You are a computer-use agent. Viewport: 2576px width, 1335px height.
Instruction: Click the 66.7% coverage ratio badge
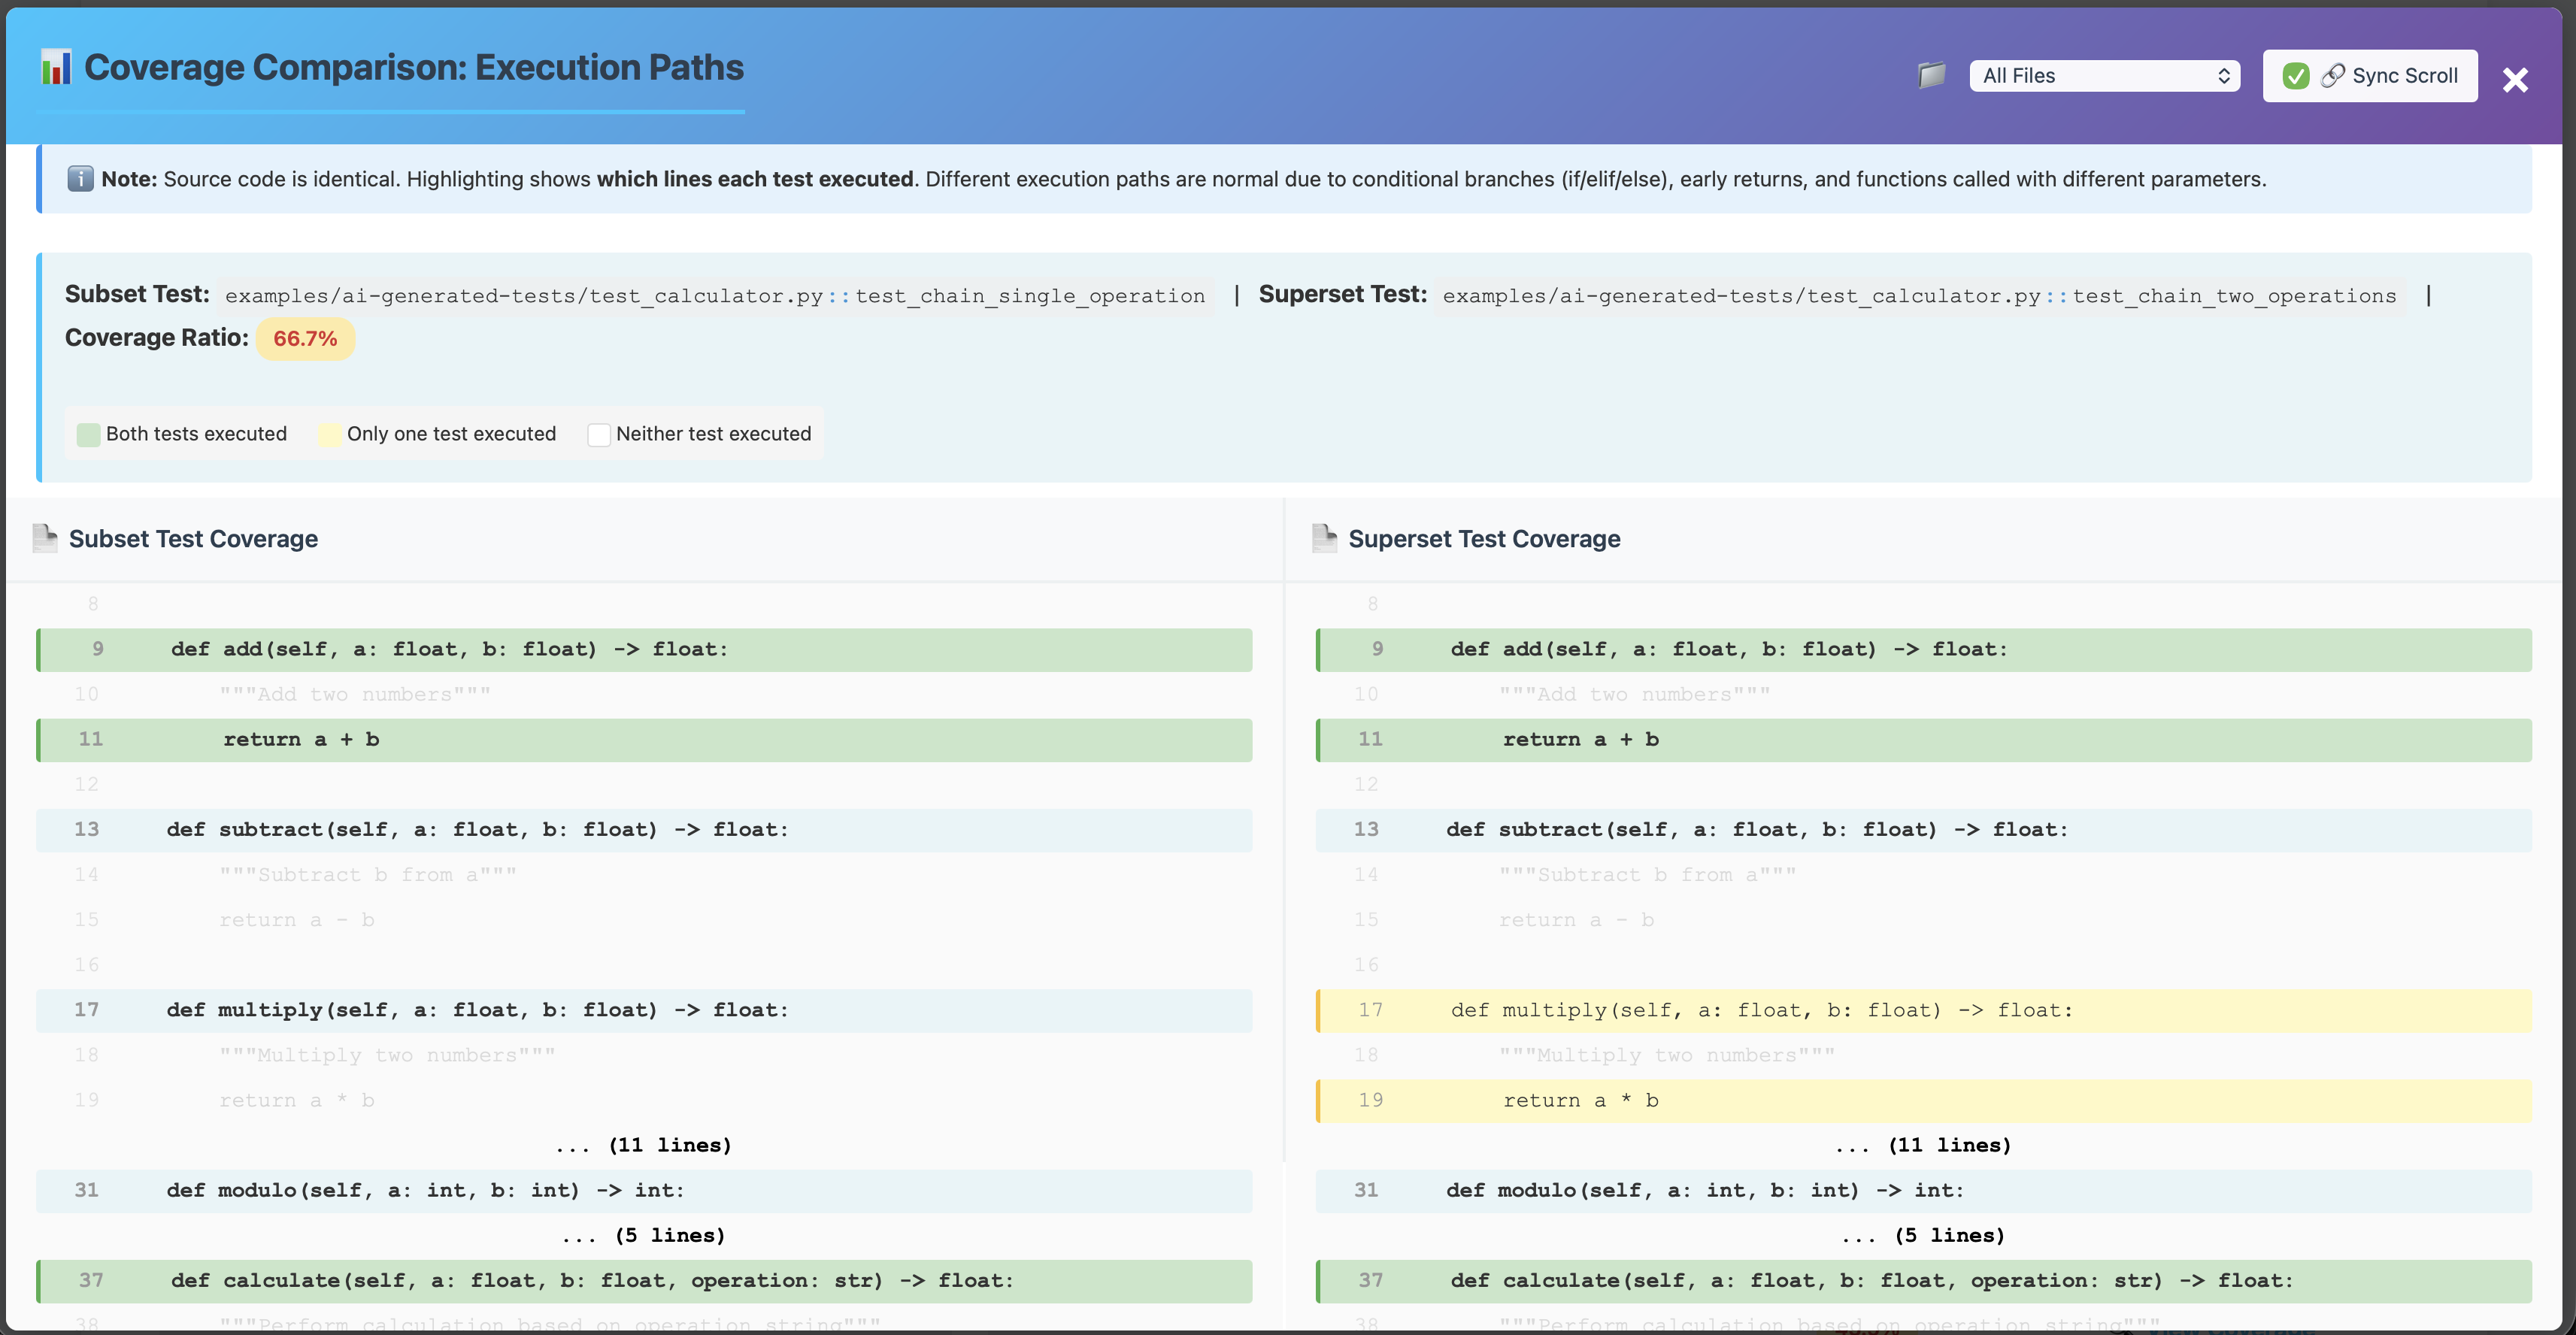click(305, 339)
